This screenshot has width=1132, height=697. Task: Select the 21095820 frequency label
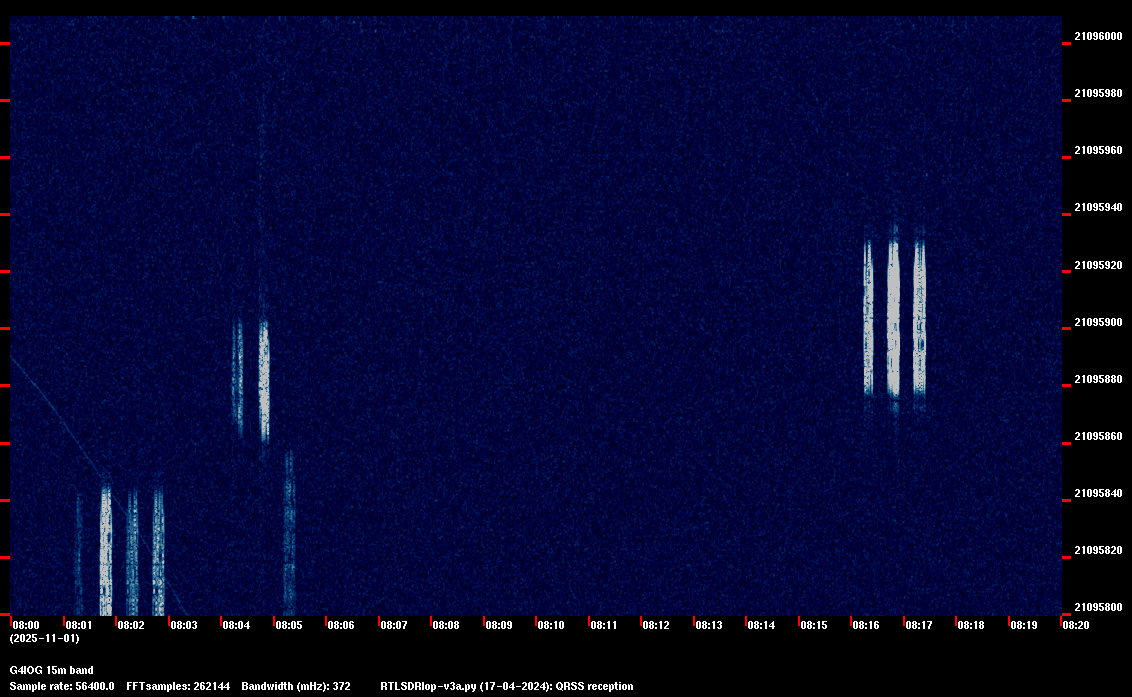pos(1099,550)
